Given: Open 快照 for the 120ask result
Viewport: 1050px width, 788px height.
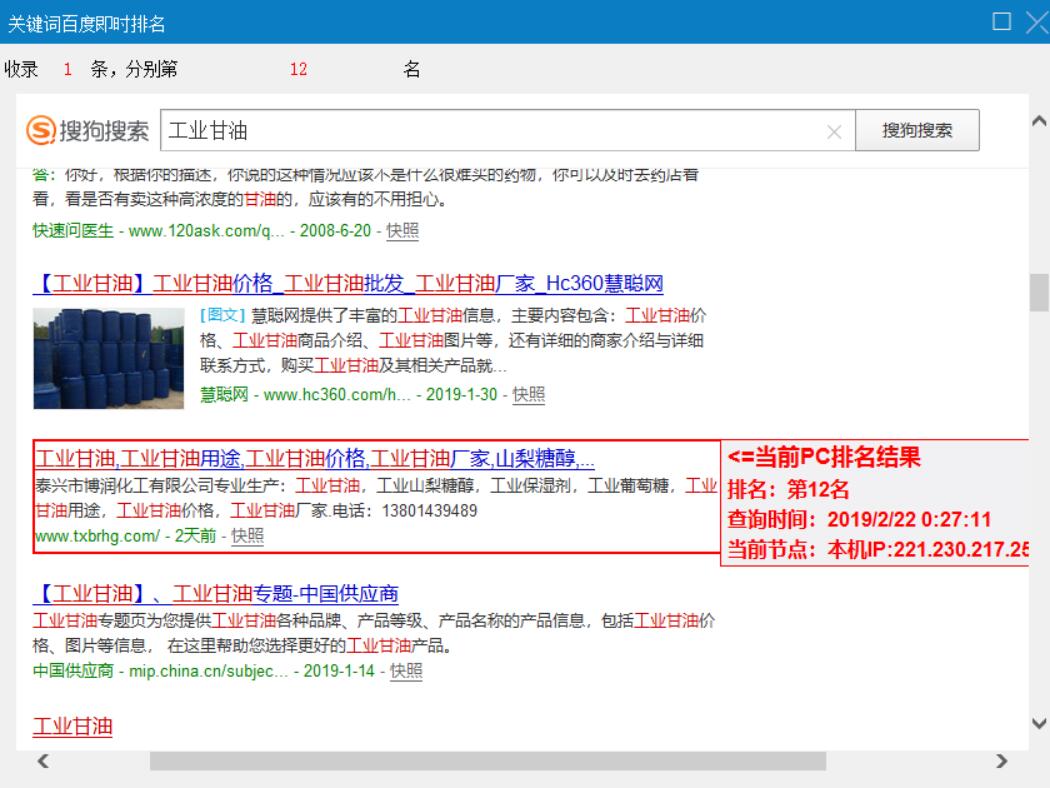Looking at the screenshot, I should point(402,230).
